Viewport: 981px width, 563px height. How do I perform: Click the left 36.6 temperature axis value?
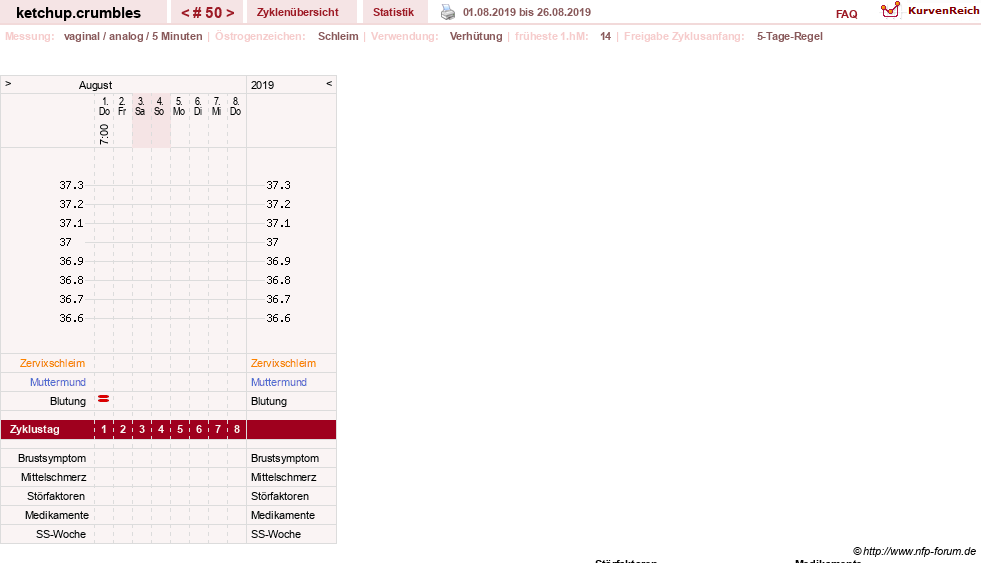coord(71,318)
